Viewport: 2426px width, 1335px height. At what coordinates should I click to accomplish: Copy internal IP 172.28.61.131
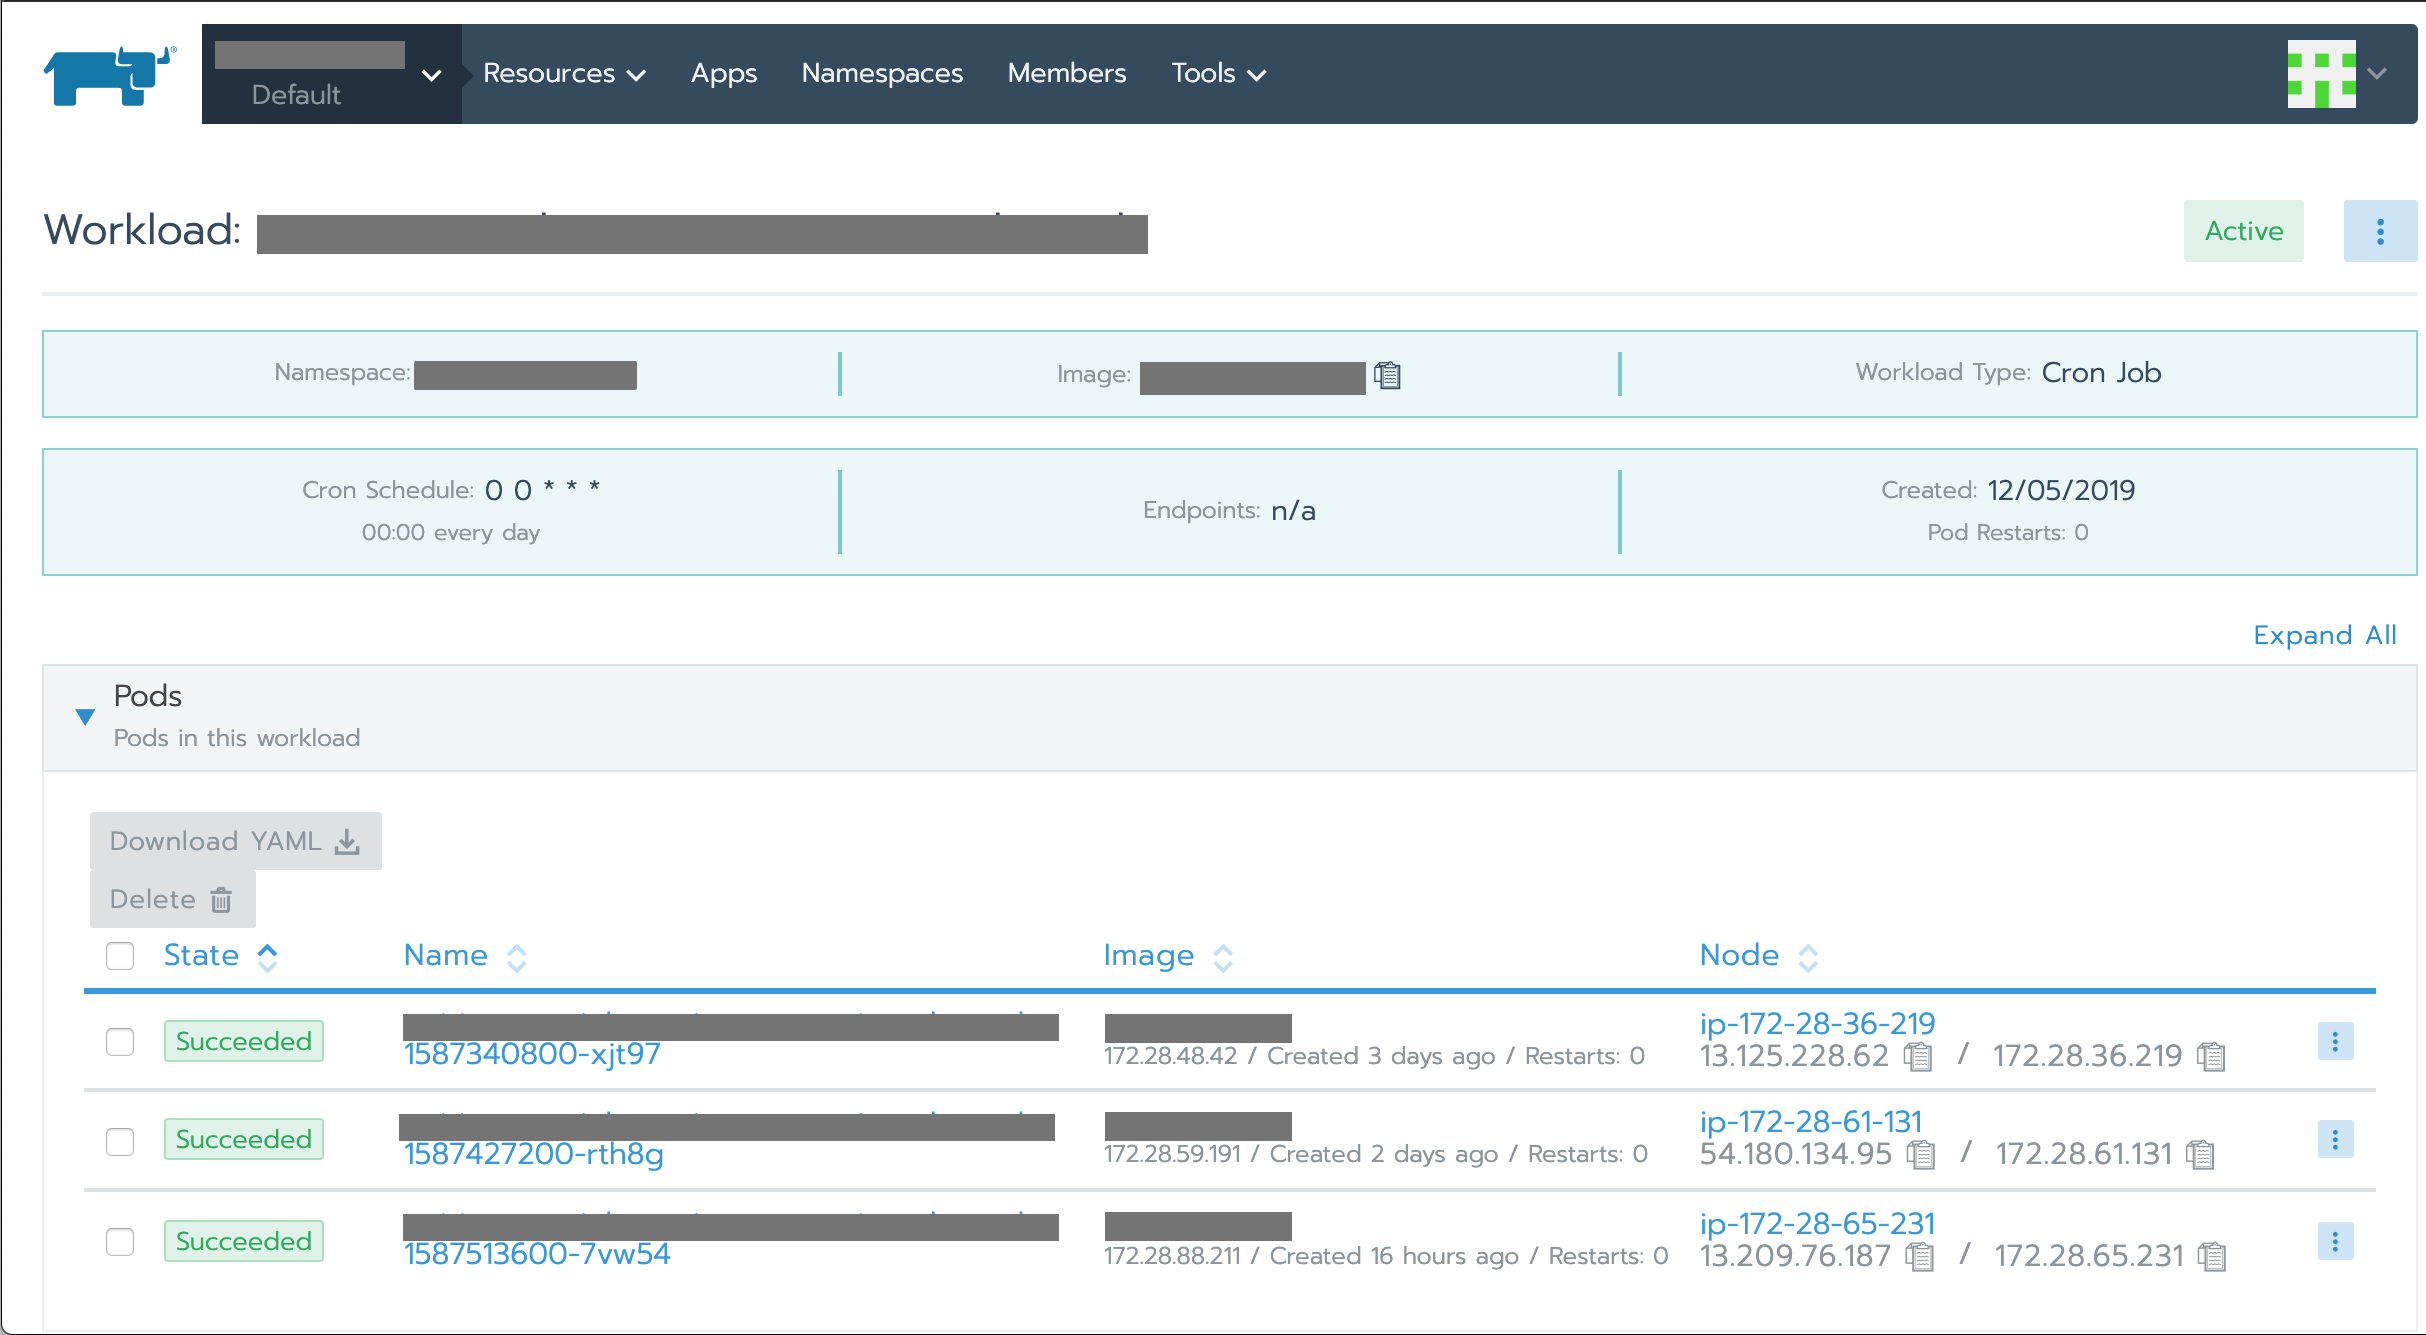tap(2201, 1154)
